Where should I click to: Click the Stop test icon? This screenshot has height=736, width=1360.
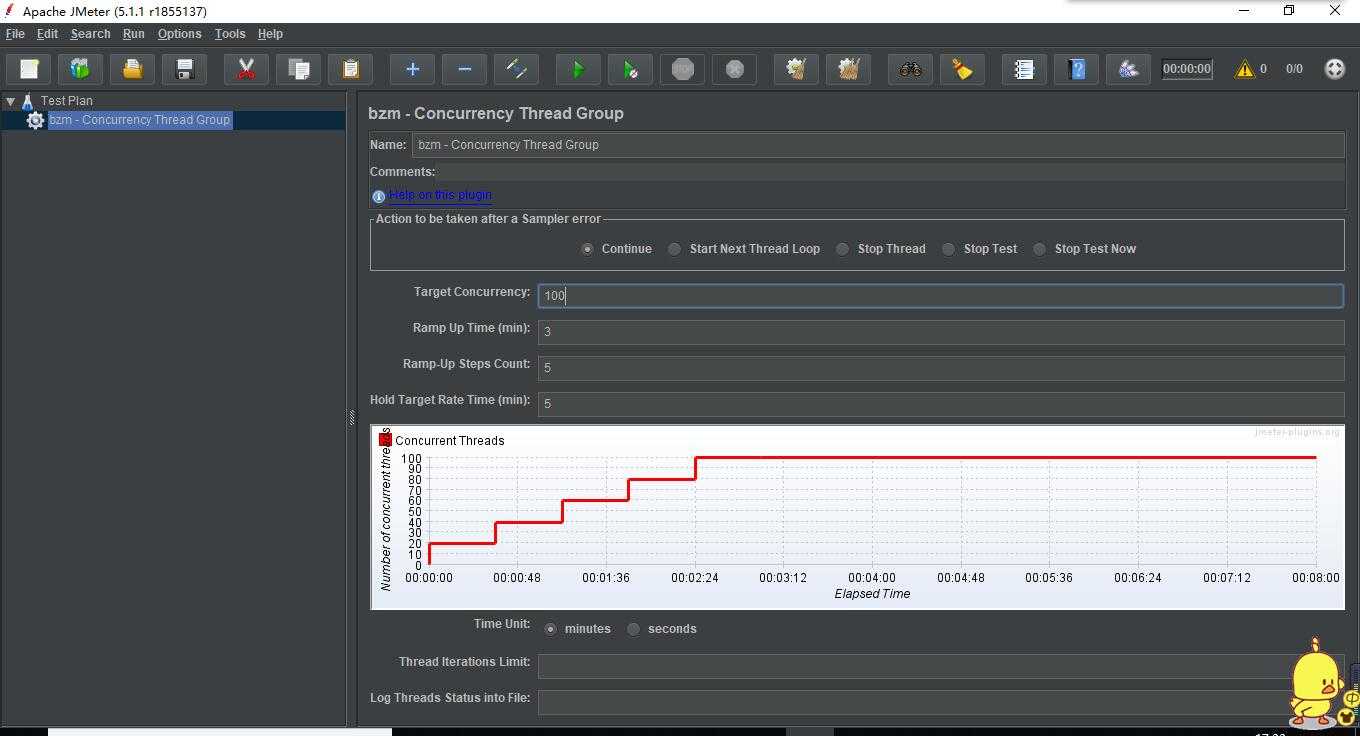682,69
